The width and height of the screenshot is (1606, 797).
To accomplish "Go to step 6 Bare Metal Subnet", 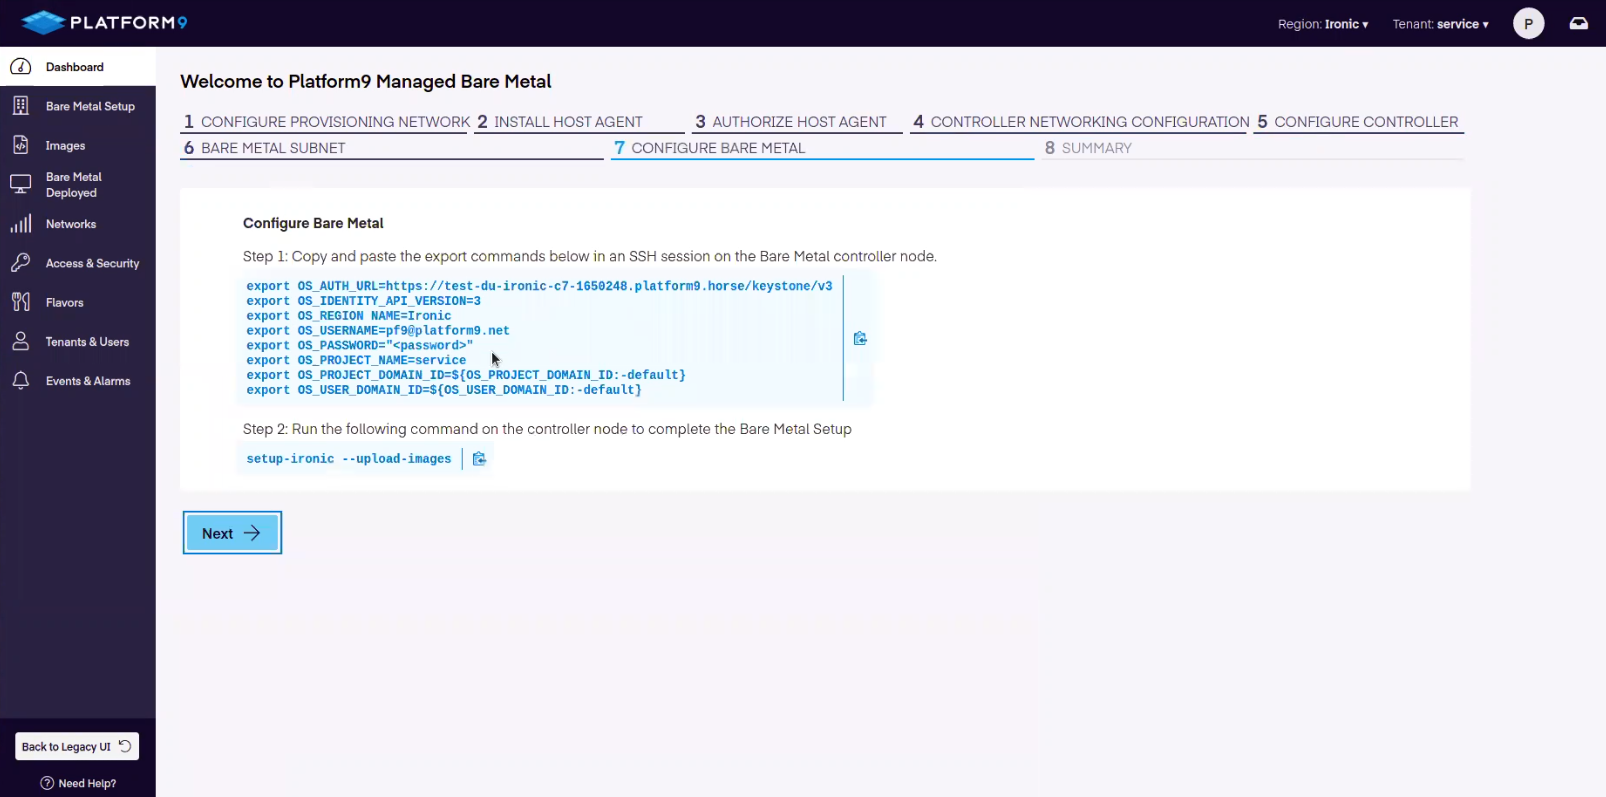I will click(392, 148).
